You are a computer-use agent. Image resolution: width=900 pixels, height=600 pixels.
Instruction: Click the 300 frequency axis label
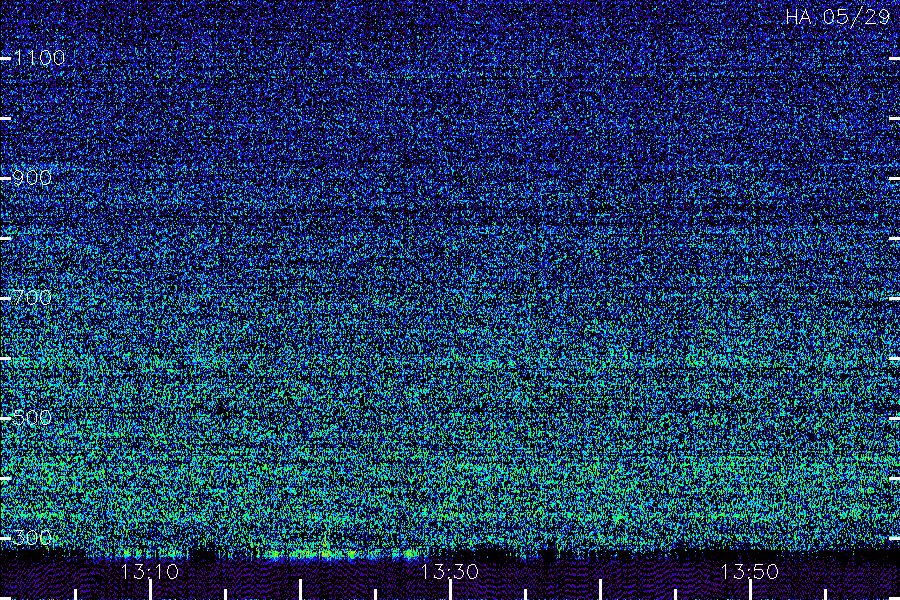coord(32,538)
